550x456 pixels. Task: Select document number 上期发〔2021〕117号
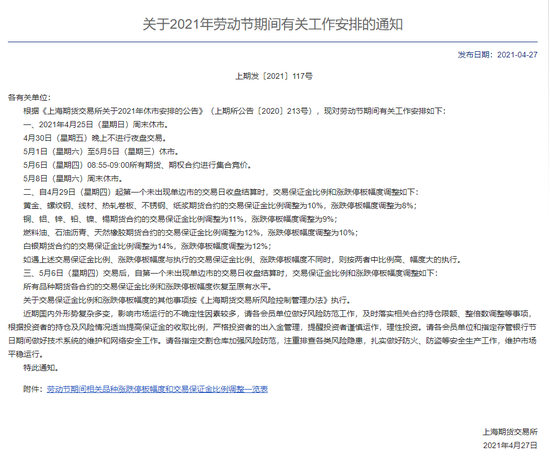274,76
